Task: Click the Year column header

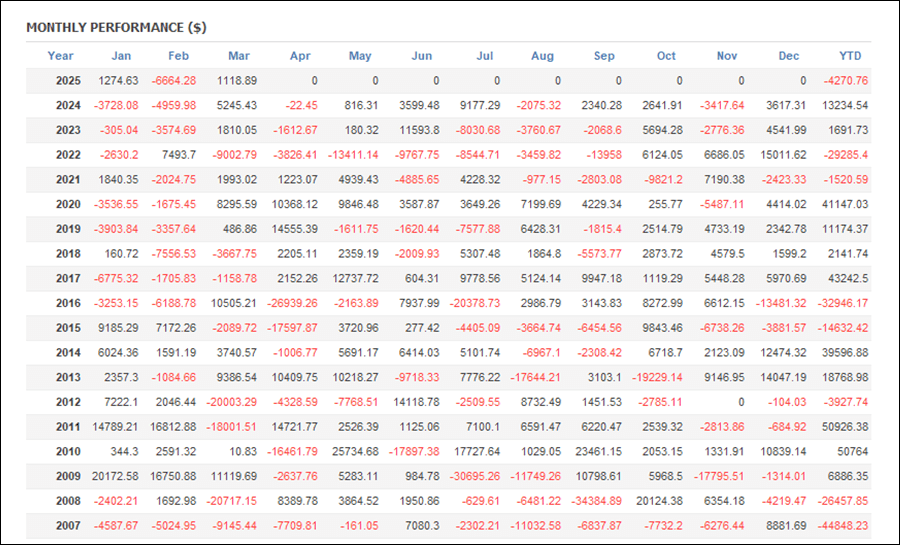Action: 60,56
